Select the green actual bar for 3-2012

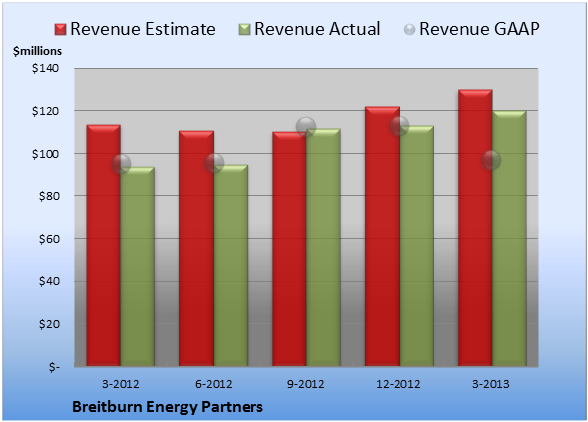click(138, 267)
